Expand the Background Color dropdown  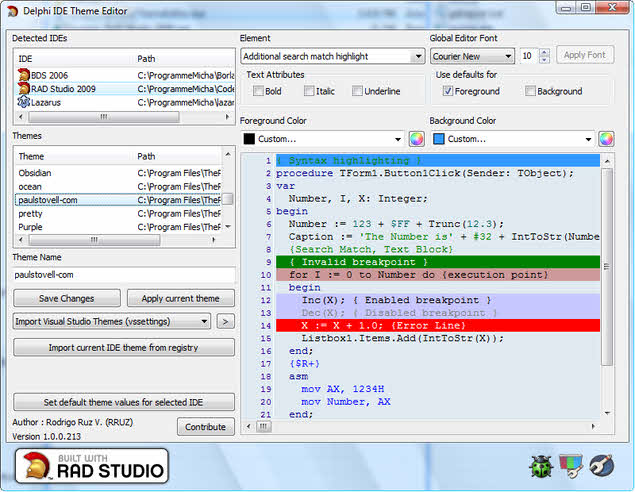[x=588, y=139]
